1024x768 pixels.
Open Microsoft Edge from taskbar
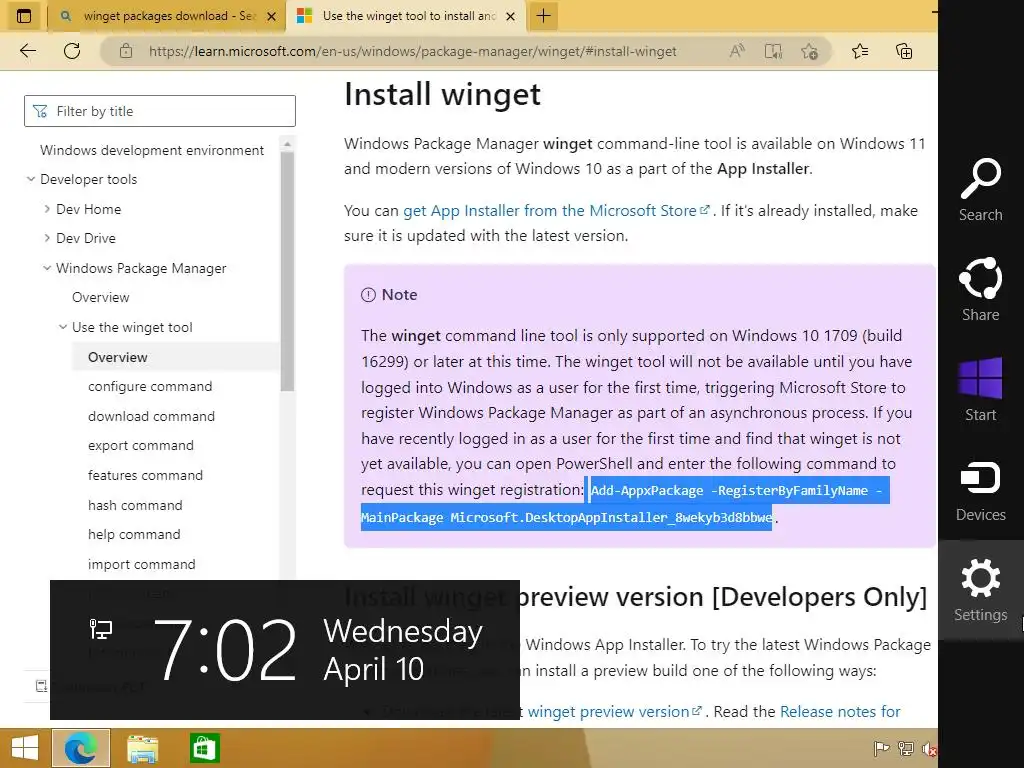(x=81, y=748)
